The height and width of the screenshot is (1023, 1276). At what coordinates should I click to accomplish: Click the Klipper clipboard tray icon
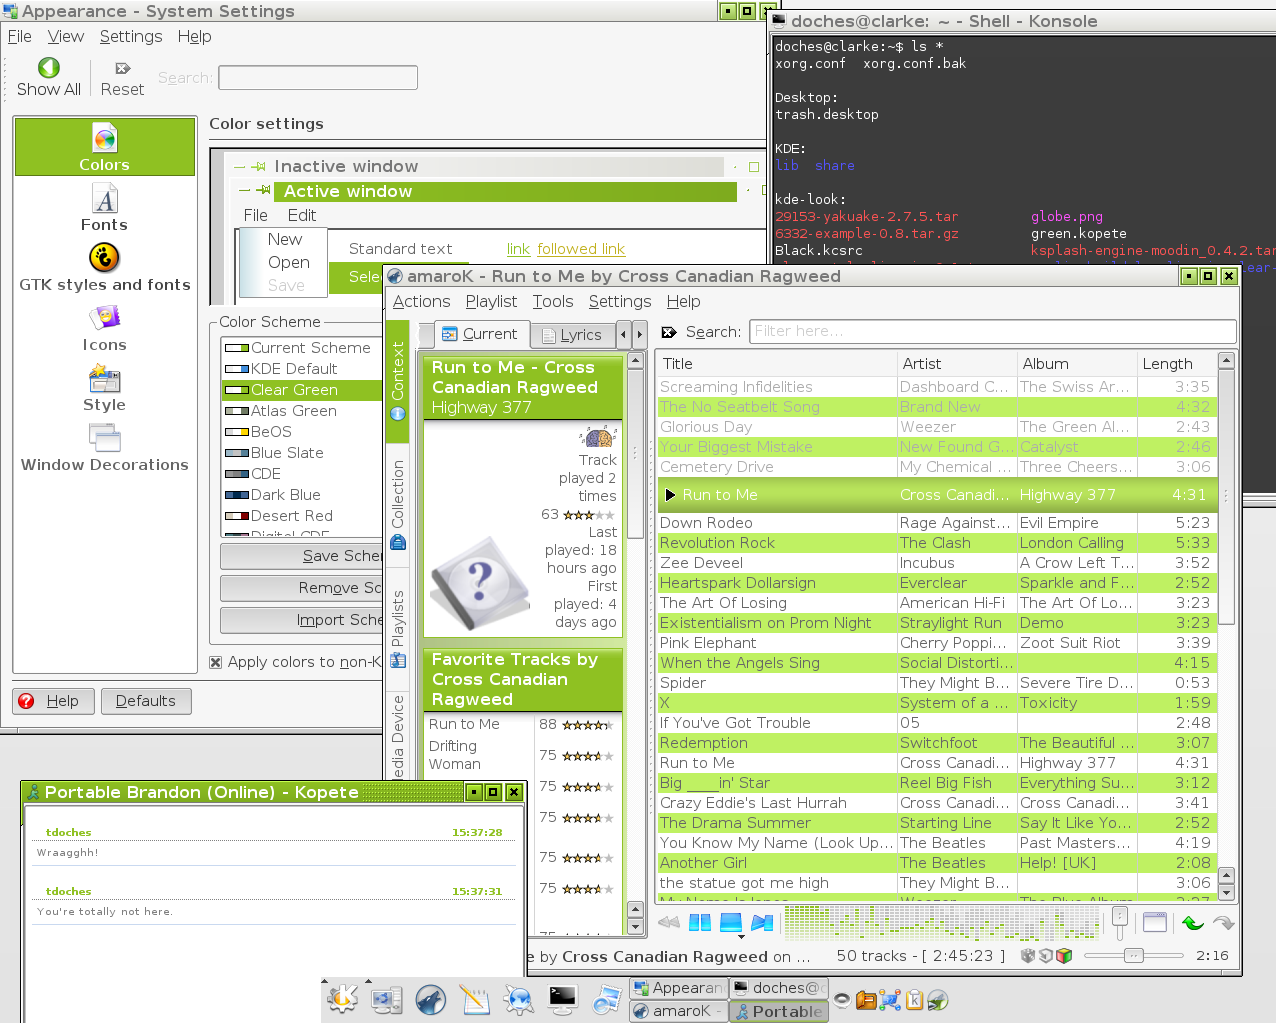(914, 999)
